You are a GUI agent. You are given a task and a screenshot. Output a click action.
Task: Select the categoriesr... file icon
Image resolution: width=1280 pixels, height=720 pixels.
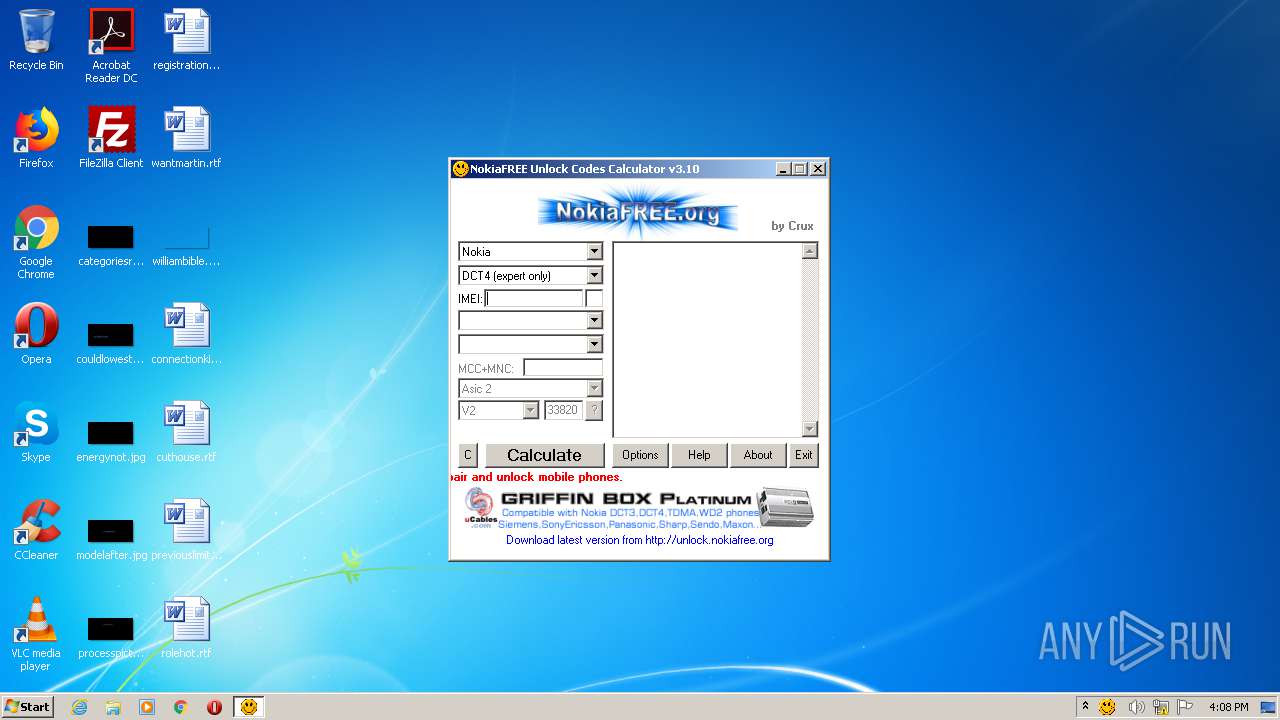111,246
